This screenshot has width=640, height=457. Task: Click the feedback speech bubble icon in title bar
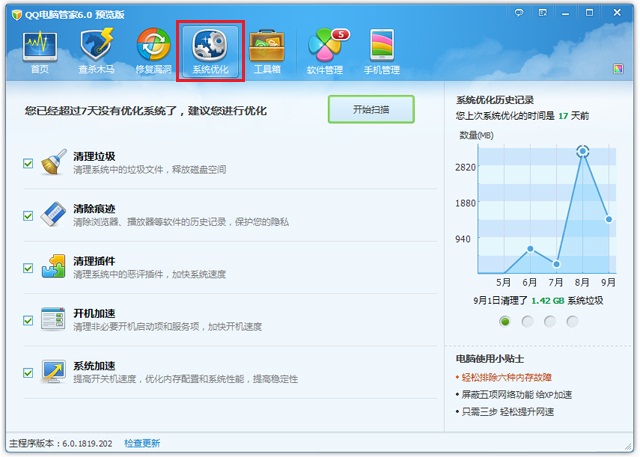[519, 13]
